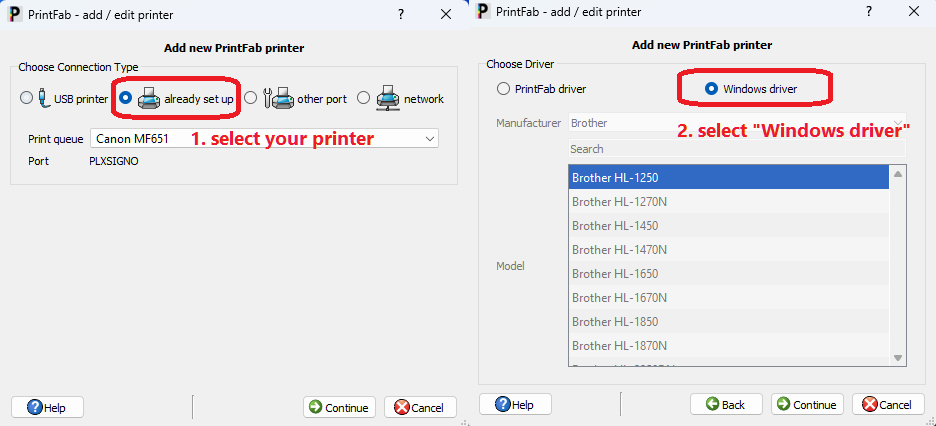Image resolution: width=936 pixels, height=426 pixels.
Task: Select Brother HL-1250 in model list
Action: point(728,177)
